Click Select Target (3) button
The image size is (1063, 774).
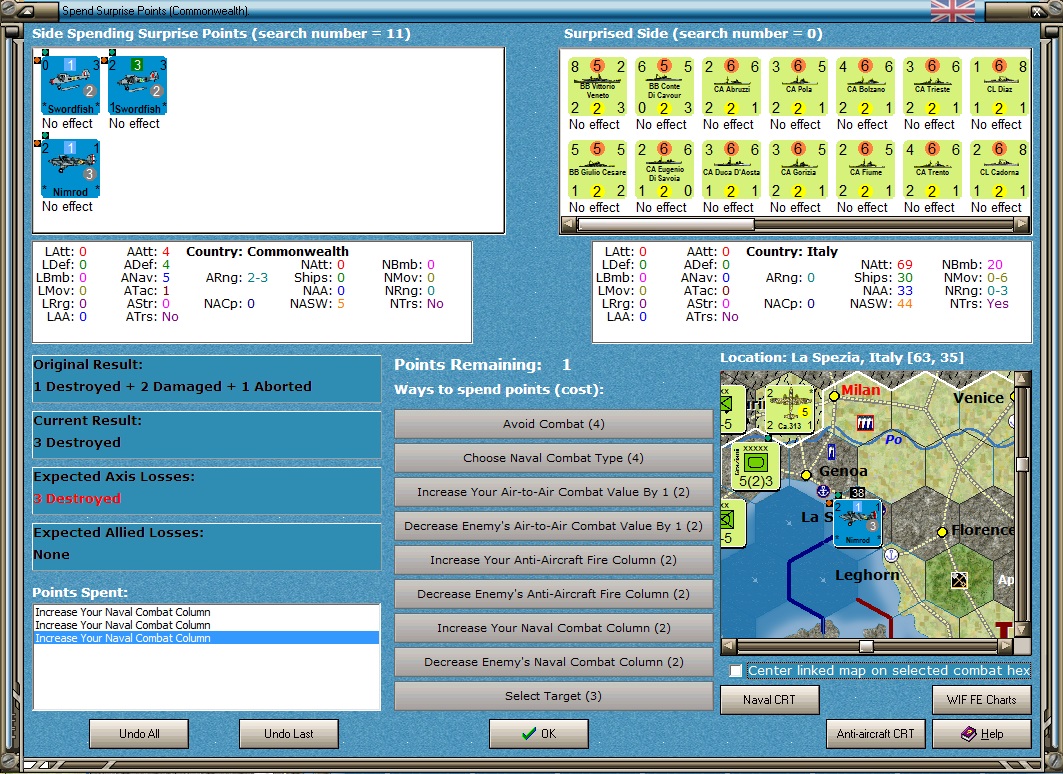(553, 696)
